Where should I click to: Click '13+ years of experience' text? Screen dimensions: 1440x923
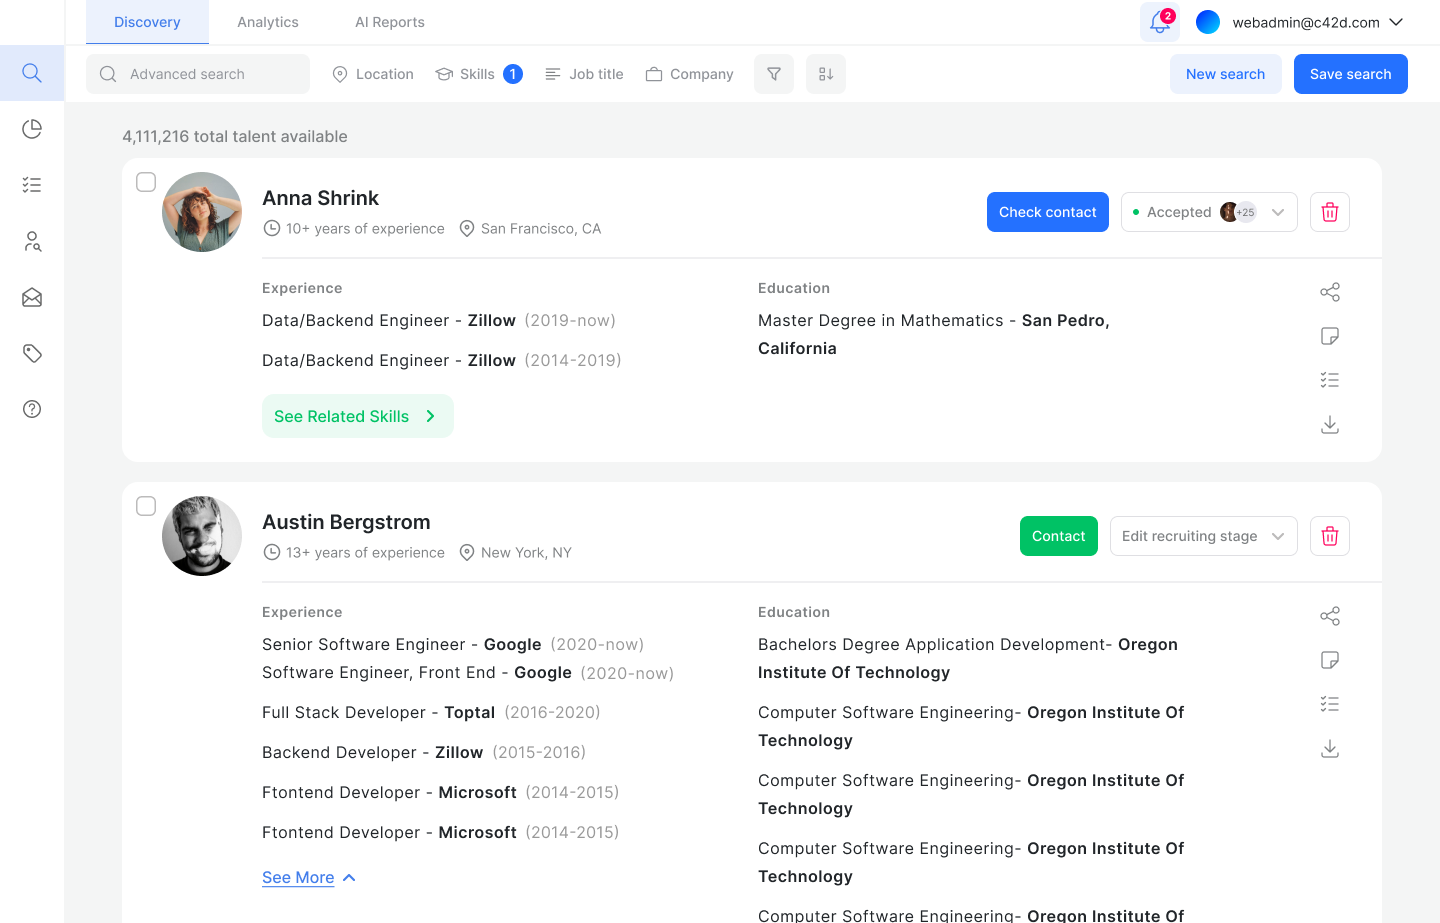click(365, 552)
